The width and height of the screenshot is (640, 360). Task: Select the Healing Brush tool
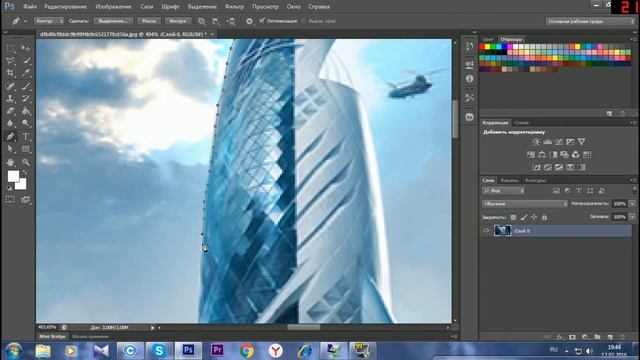pyautogui.click(x=10, y=86)
